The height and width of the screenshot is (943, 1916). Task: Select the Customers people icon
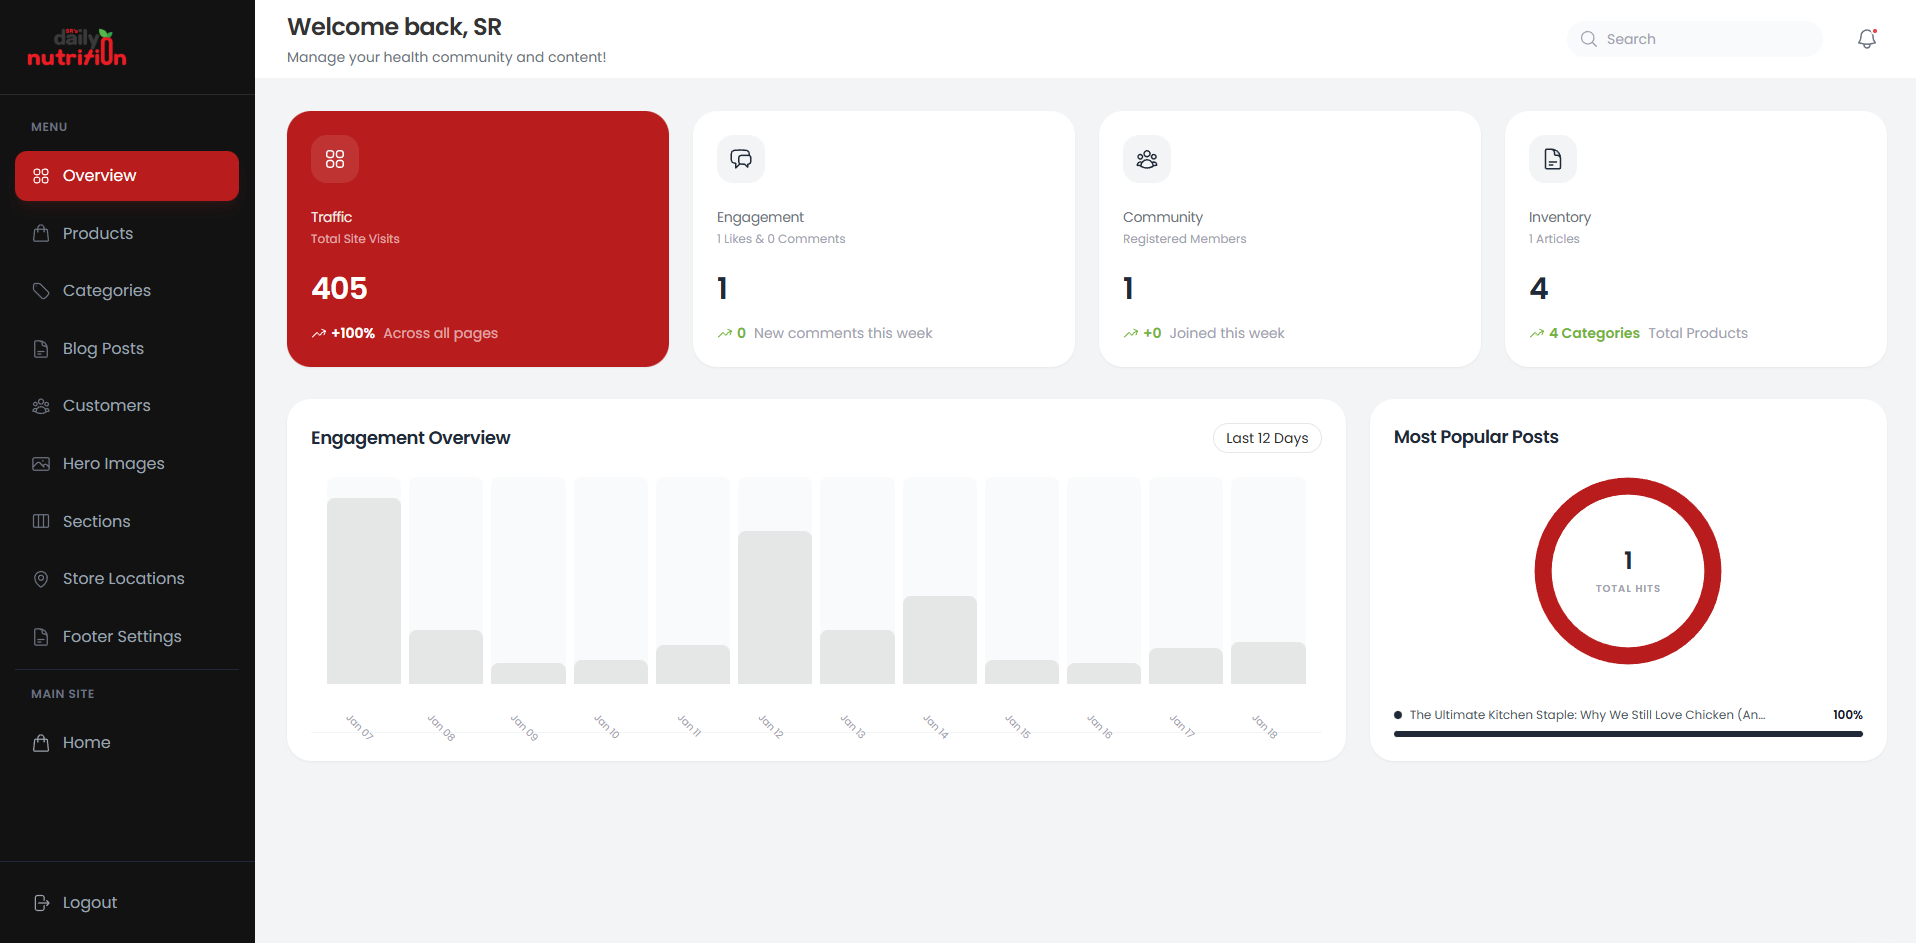[41, 406]
